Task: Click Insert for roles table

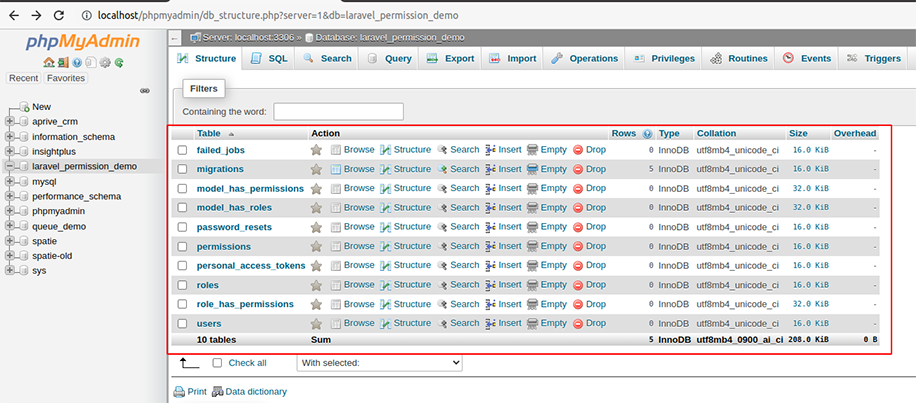Action: pos(503,284)
